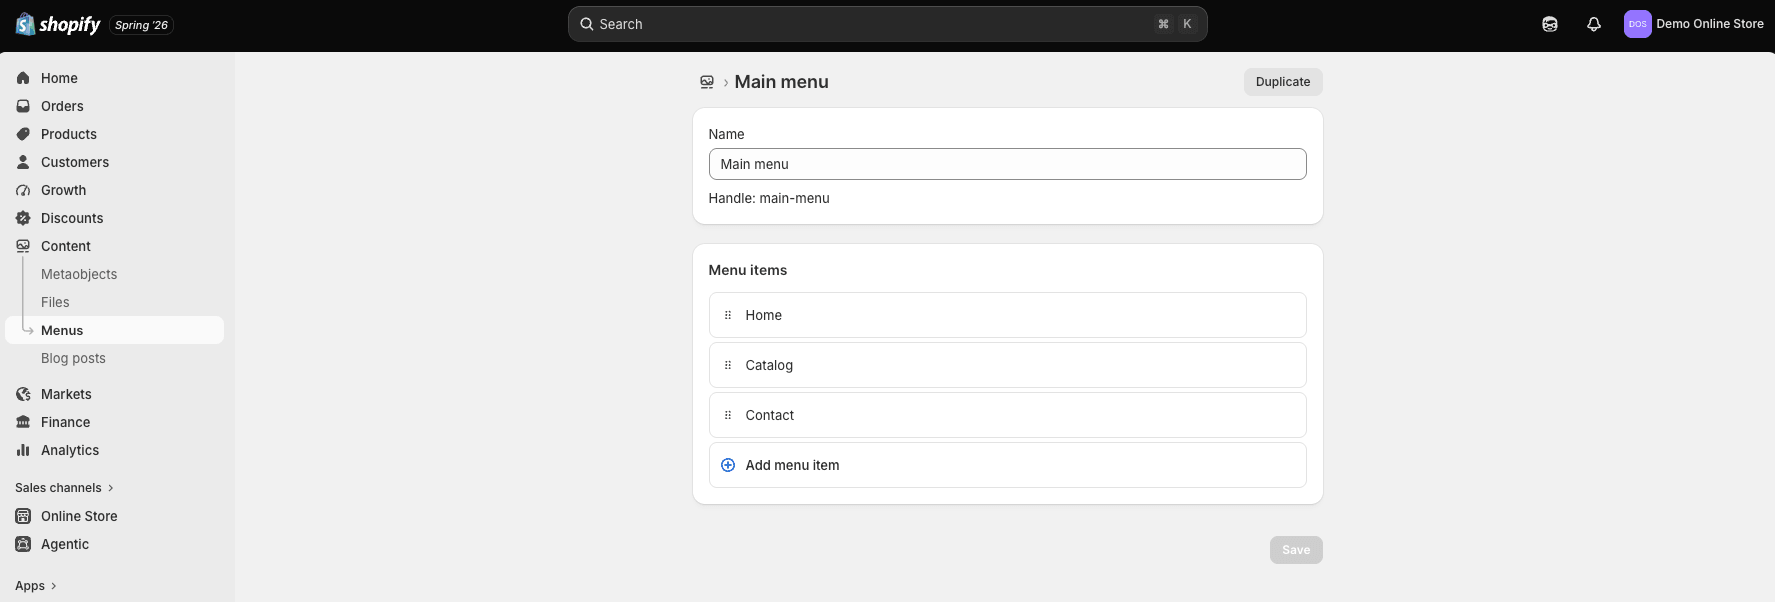The width and height of the screenshot is (1775, 602).
Task: Click the Finance bank icon
Action: point(23,422)
